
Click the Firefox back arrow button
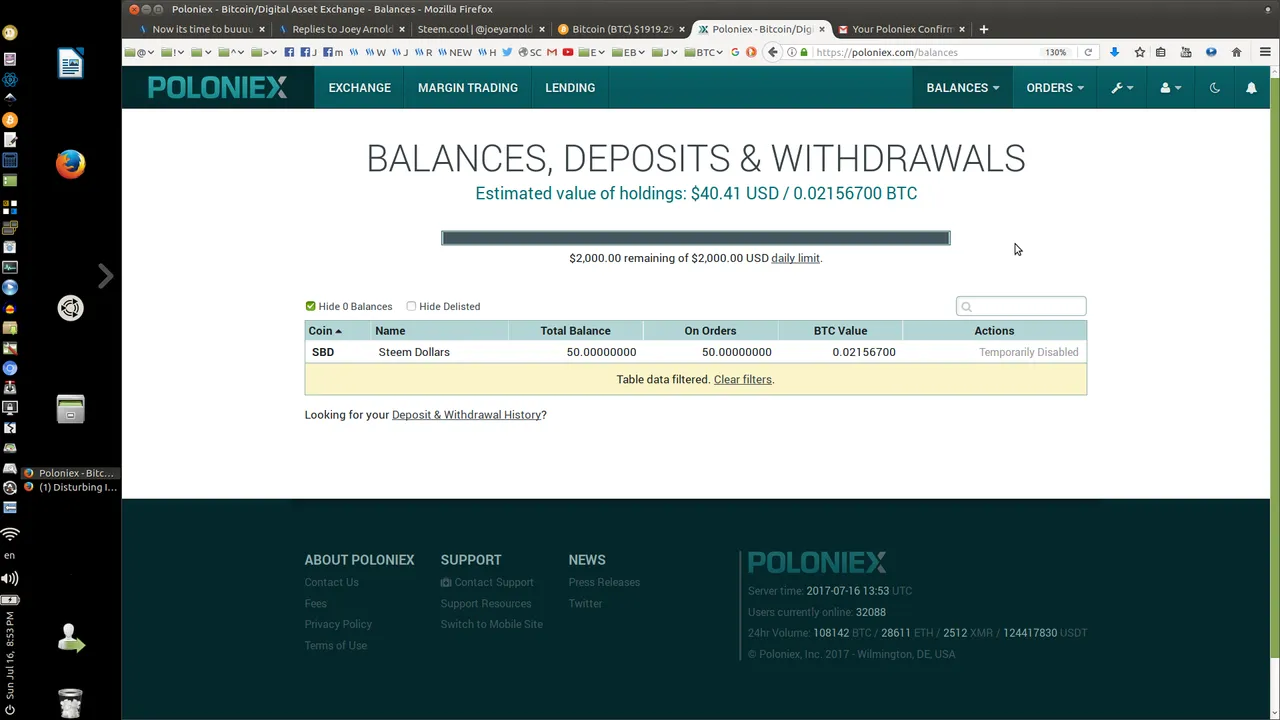(772, 52)
